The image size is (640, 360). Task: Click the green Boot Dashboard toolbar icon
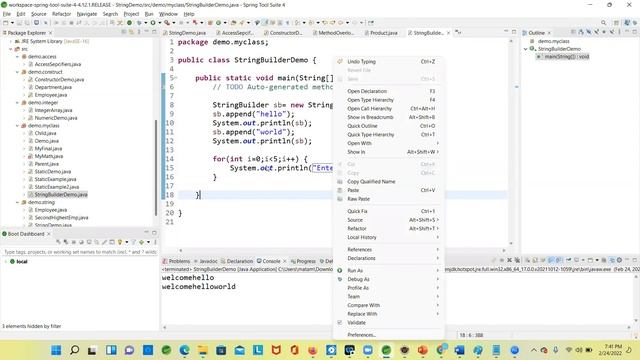[x=130, y=23]
